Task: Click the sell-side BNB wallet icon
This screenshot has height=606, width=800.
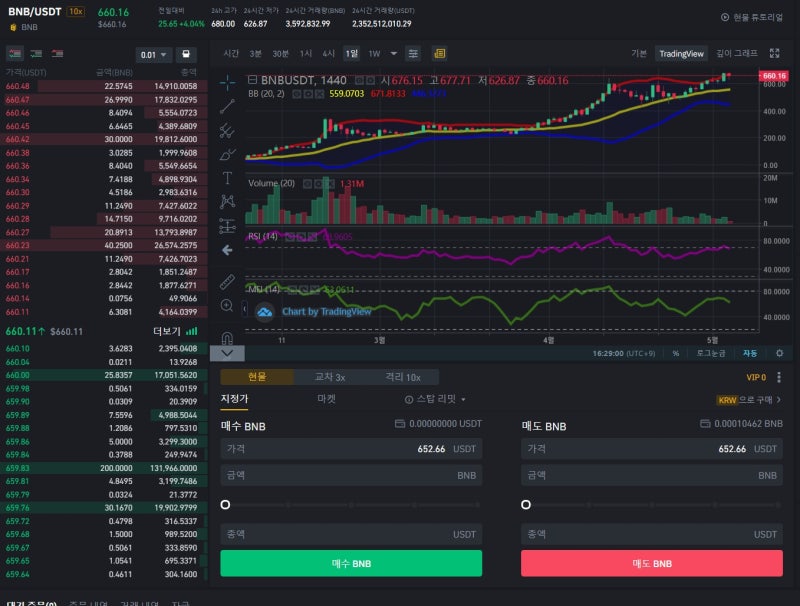Action: [705, 423]
